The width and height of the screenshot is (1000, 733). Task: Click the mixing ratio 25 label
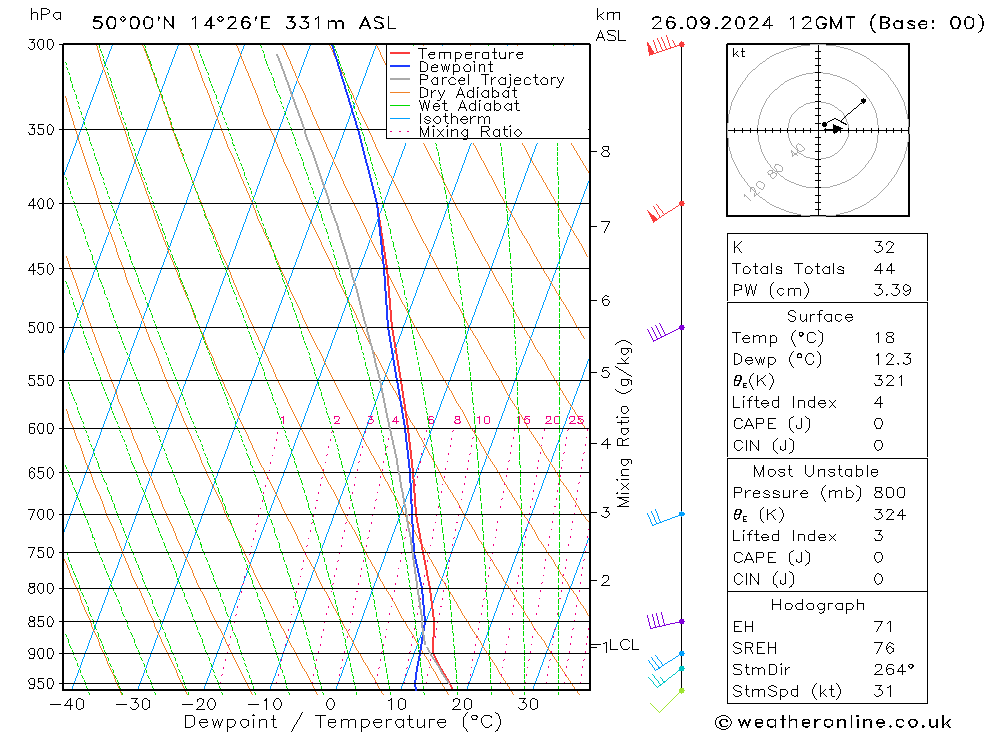pos(577,420)
